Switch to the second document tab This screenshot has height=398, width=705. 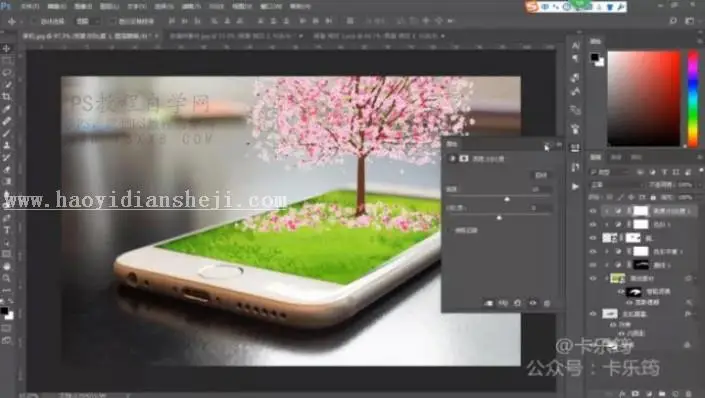coord(235,36)
